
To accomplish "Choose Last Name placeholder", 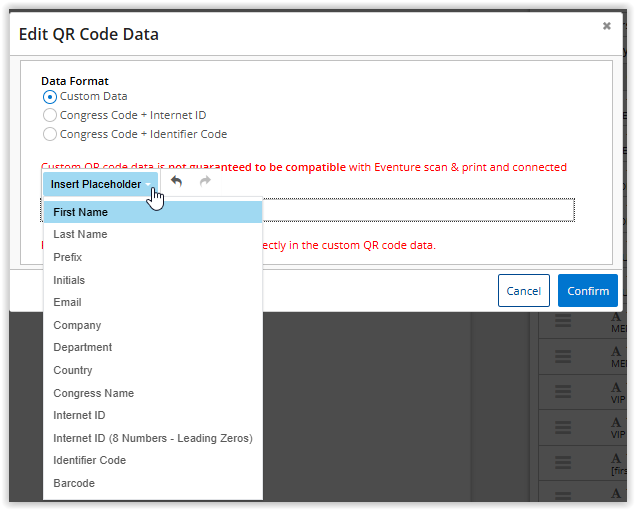I will point(80,234).
